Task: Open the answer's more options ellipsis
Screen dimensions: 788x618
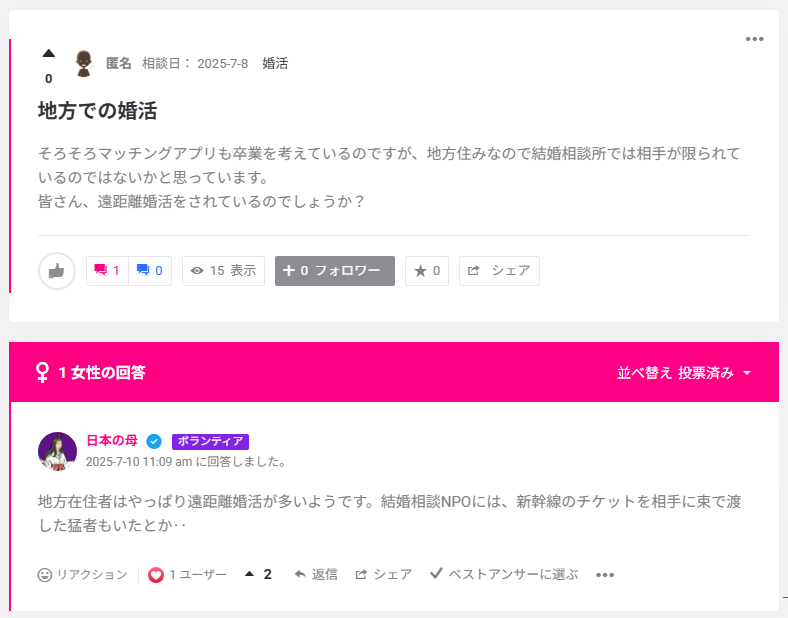Action: pos(605,575)
